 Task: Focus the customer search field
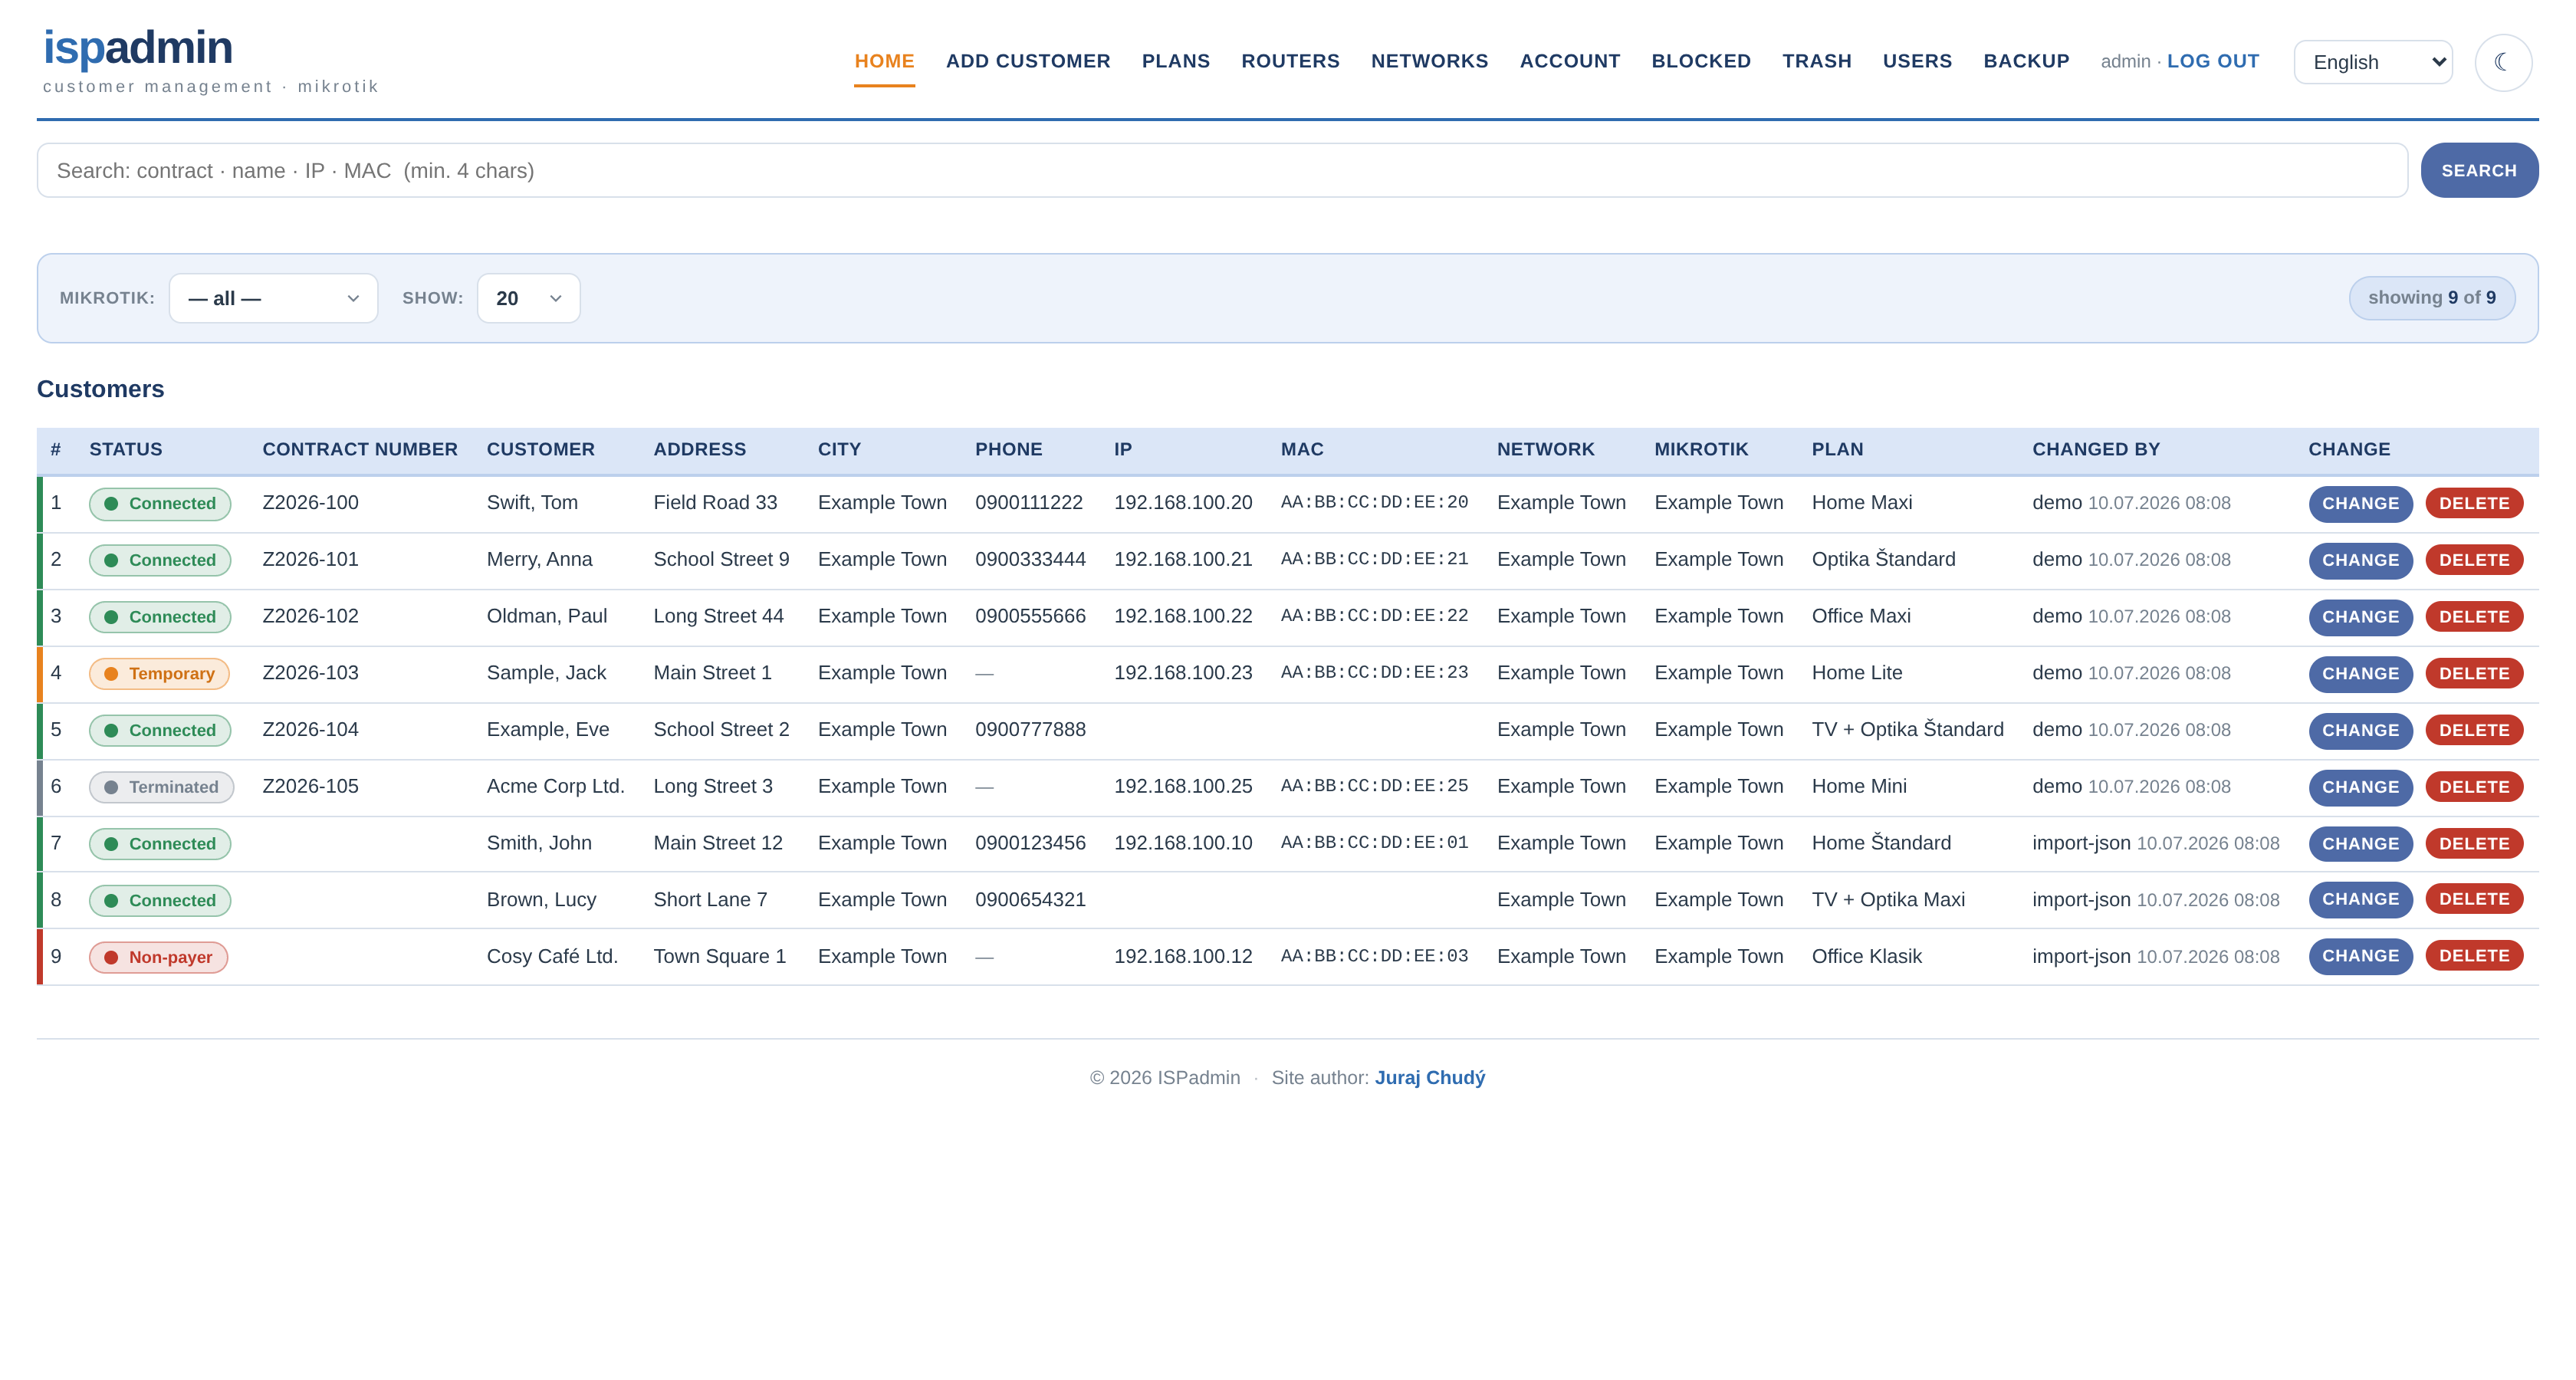[x=1222, y=170]
